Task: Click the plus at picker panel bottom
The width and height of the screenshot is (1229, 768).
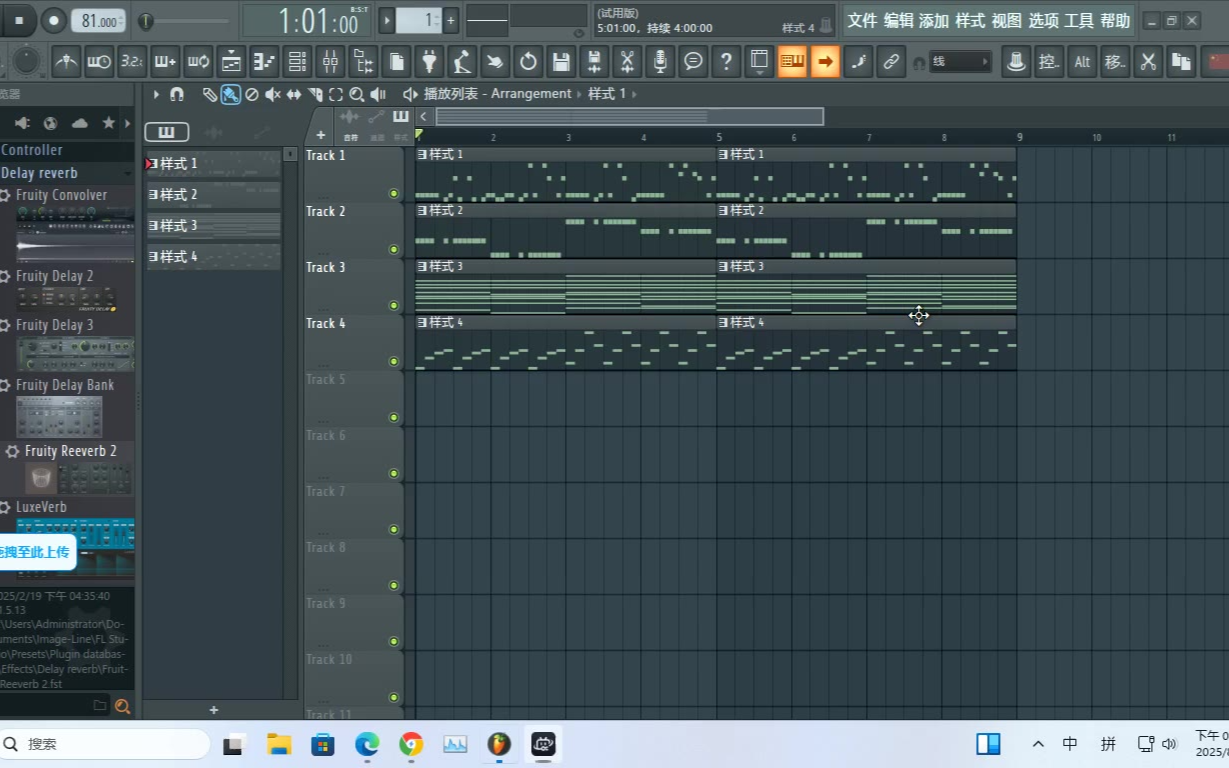Action: click(x=213, y=710)
